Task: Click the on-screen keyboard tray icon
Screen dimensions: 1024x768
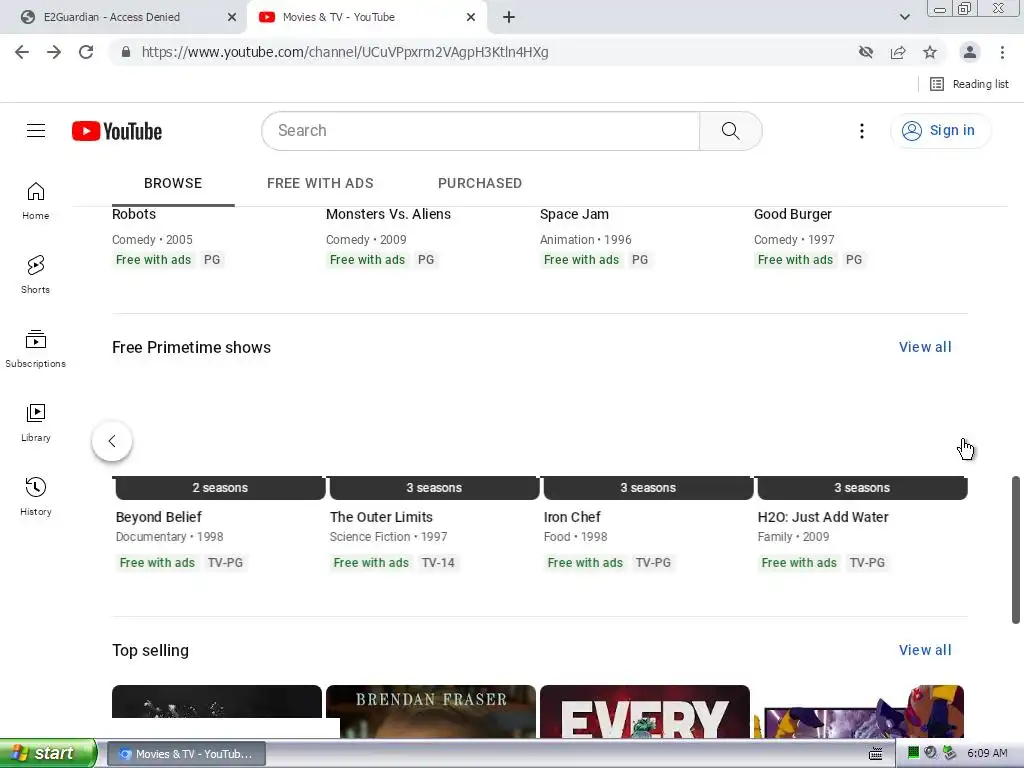Action: coord(876,754)
